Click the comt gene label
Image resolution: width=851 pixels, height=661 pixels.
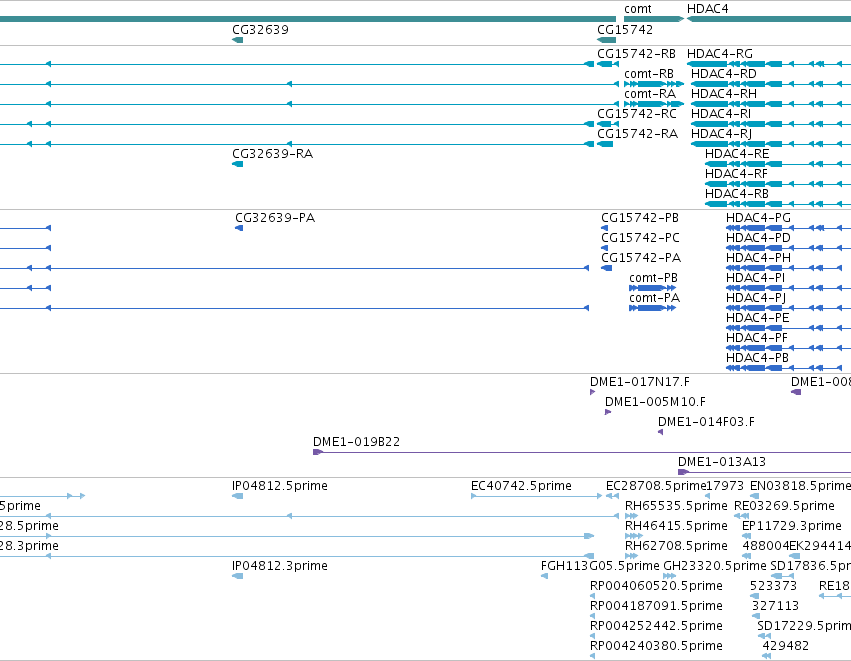click(x=637, y=9)
